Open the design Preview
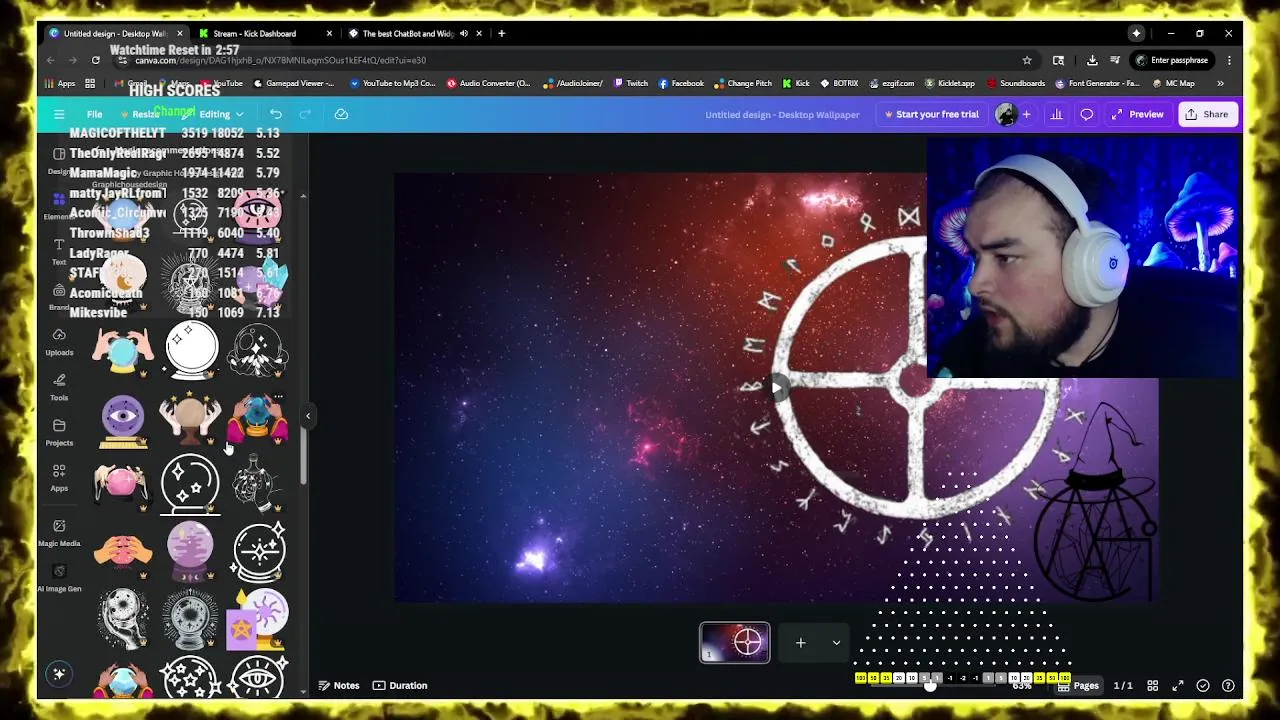 [x=1137, y=114]
